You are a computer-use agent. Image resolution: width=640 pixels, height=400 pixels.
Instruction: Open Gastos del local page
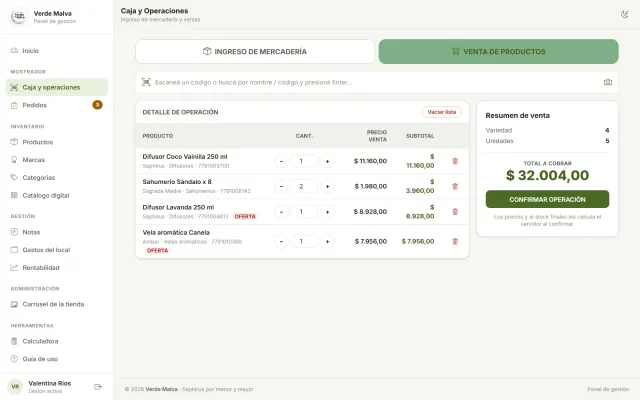pos(57,250)
